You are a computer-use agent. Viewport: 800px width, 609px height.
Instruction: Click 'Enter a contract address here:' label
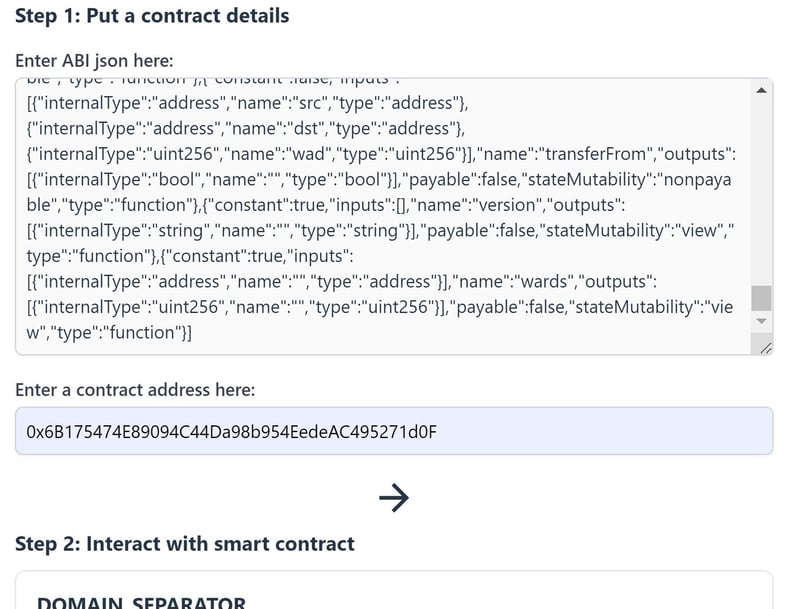135,389
